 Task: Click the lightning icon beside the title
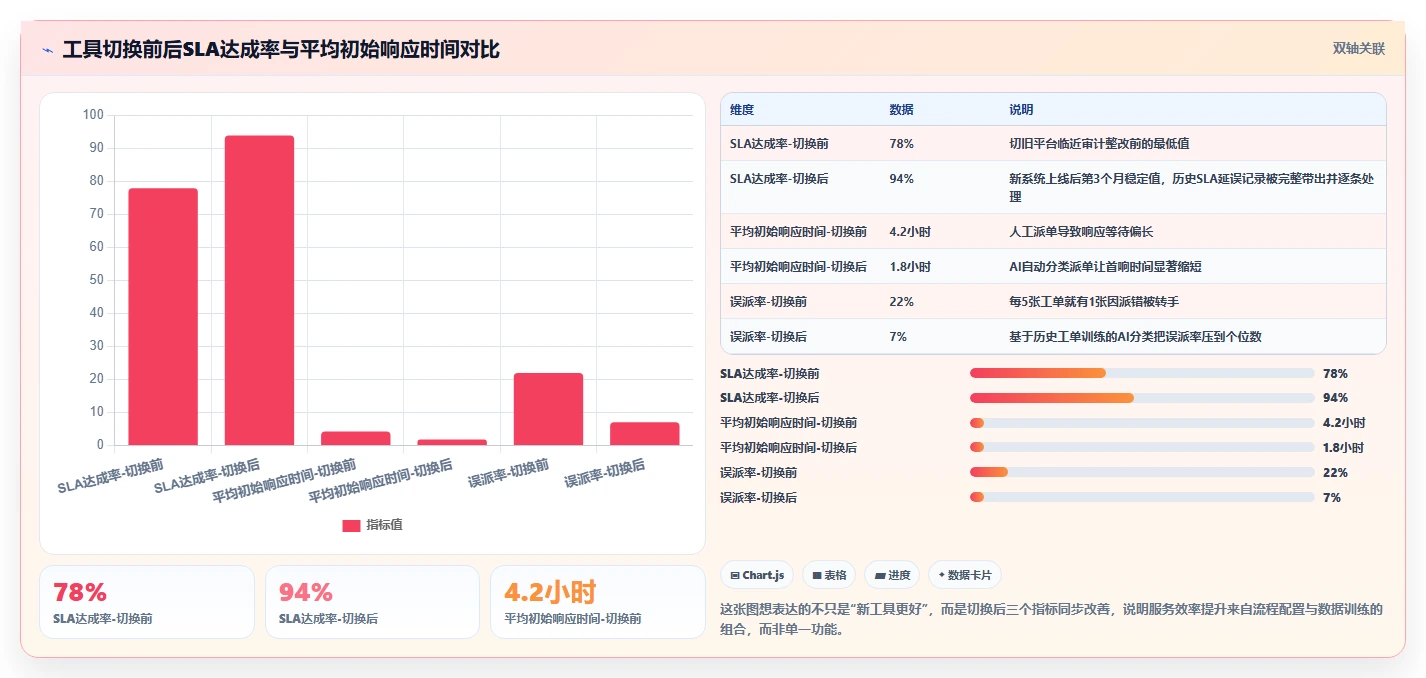click(x=48, y=50)
